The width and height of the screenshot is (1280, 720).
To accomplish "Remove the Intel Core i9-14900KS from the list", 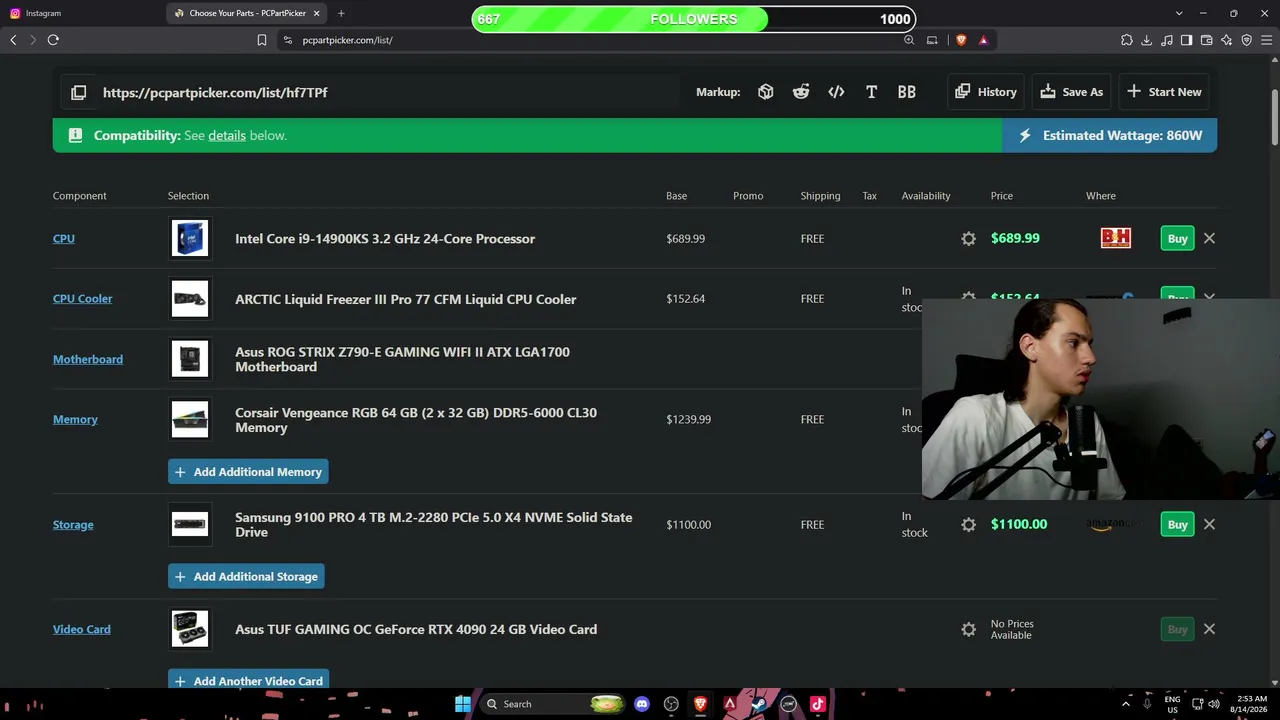I will 1209,239.
